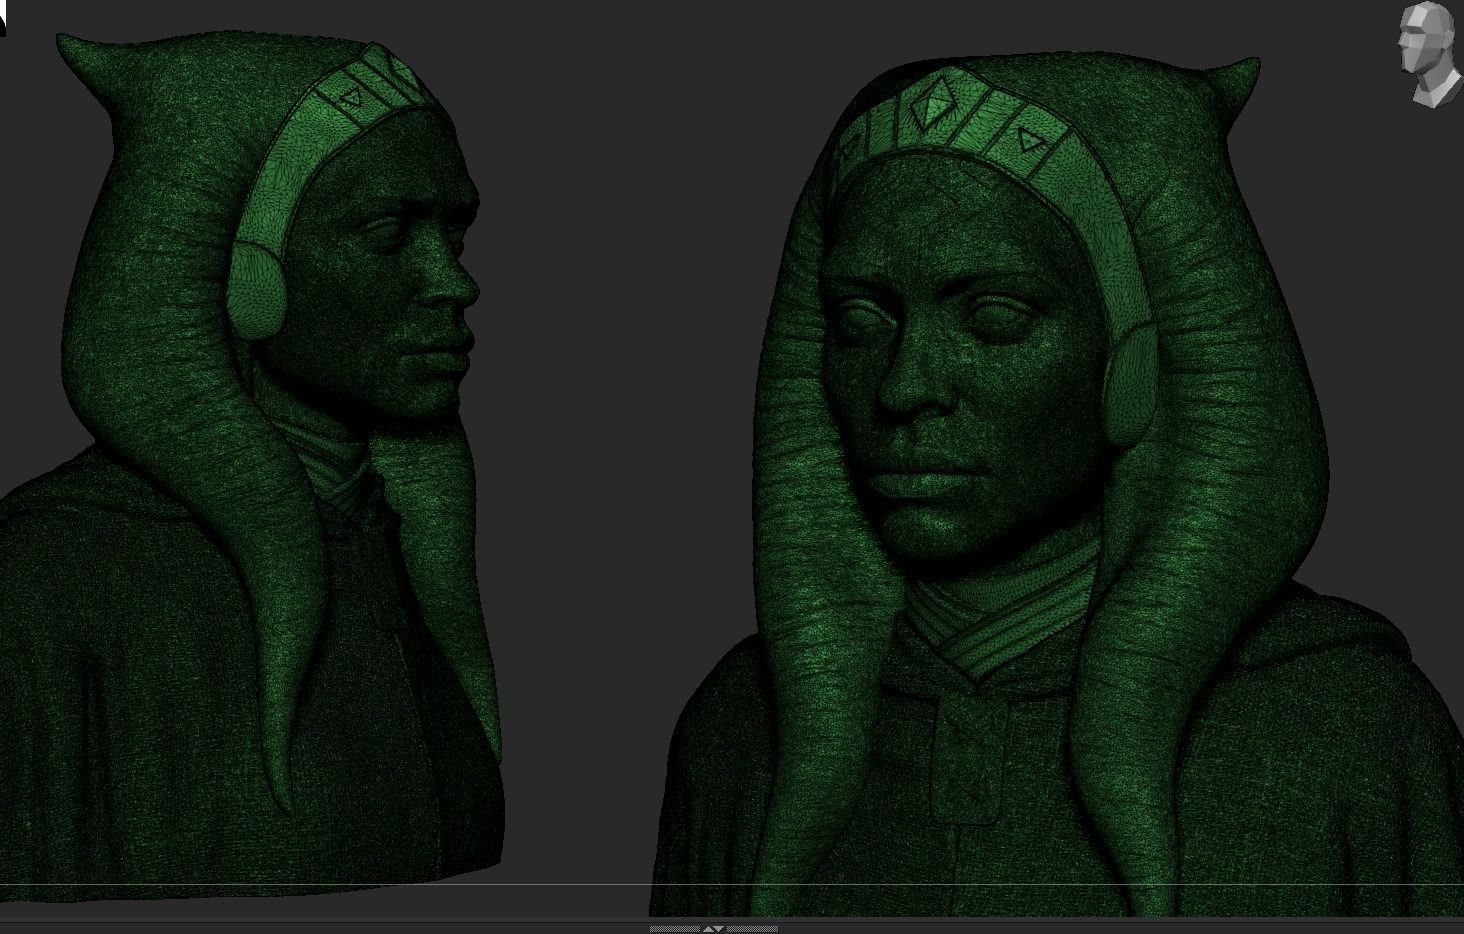Click the bottom tray divider arrows handle
Image resolution: width=1464 pixels, height=934 pixels.
coord(713,929)
